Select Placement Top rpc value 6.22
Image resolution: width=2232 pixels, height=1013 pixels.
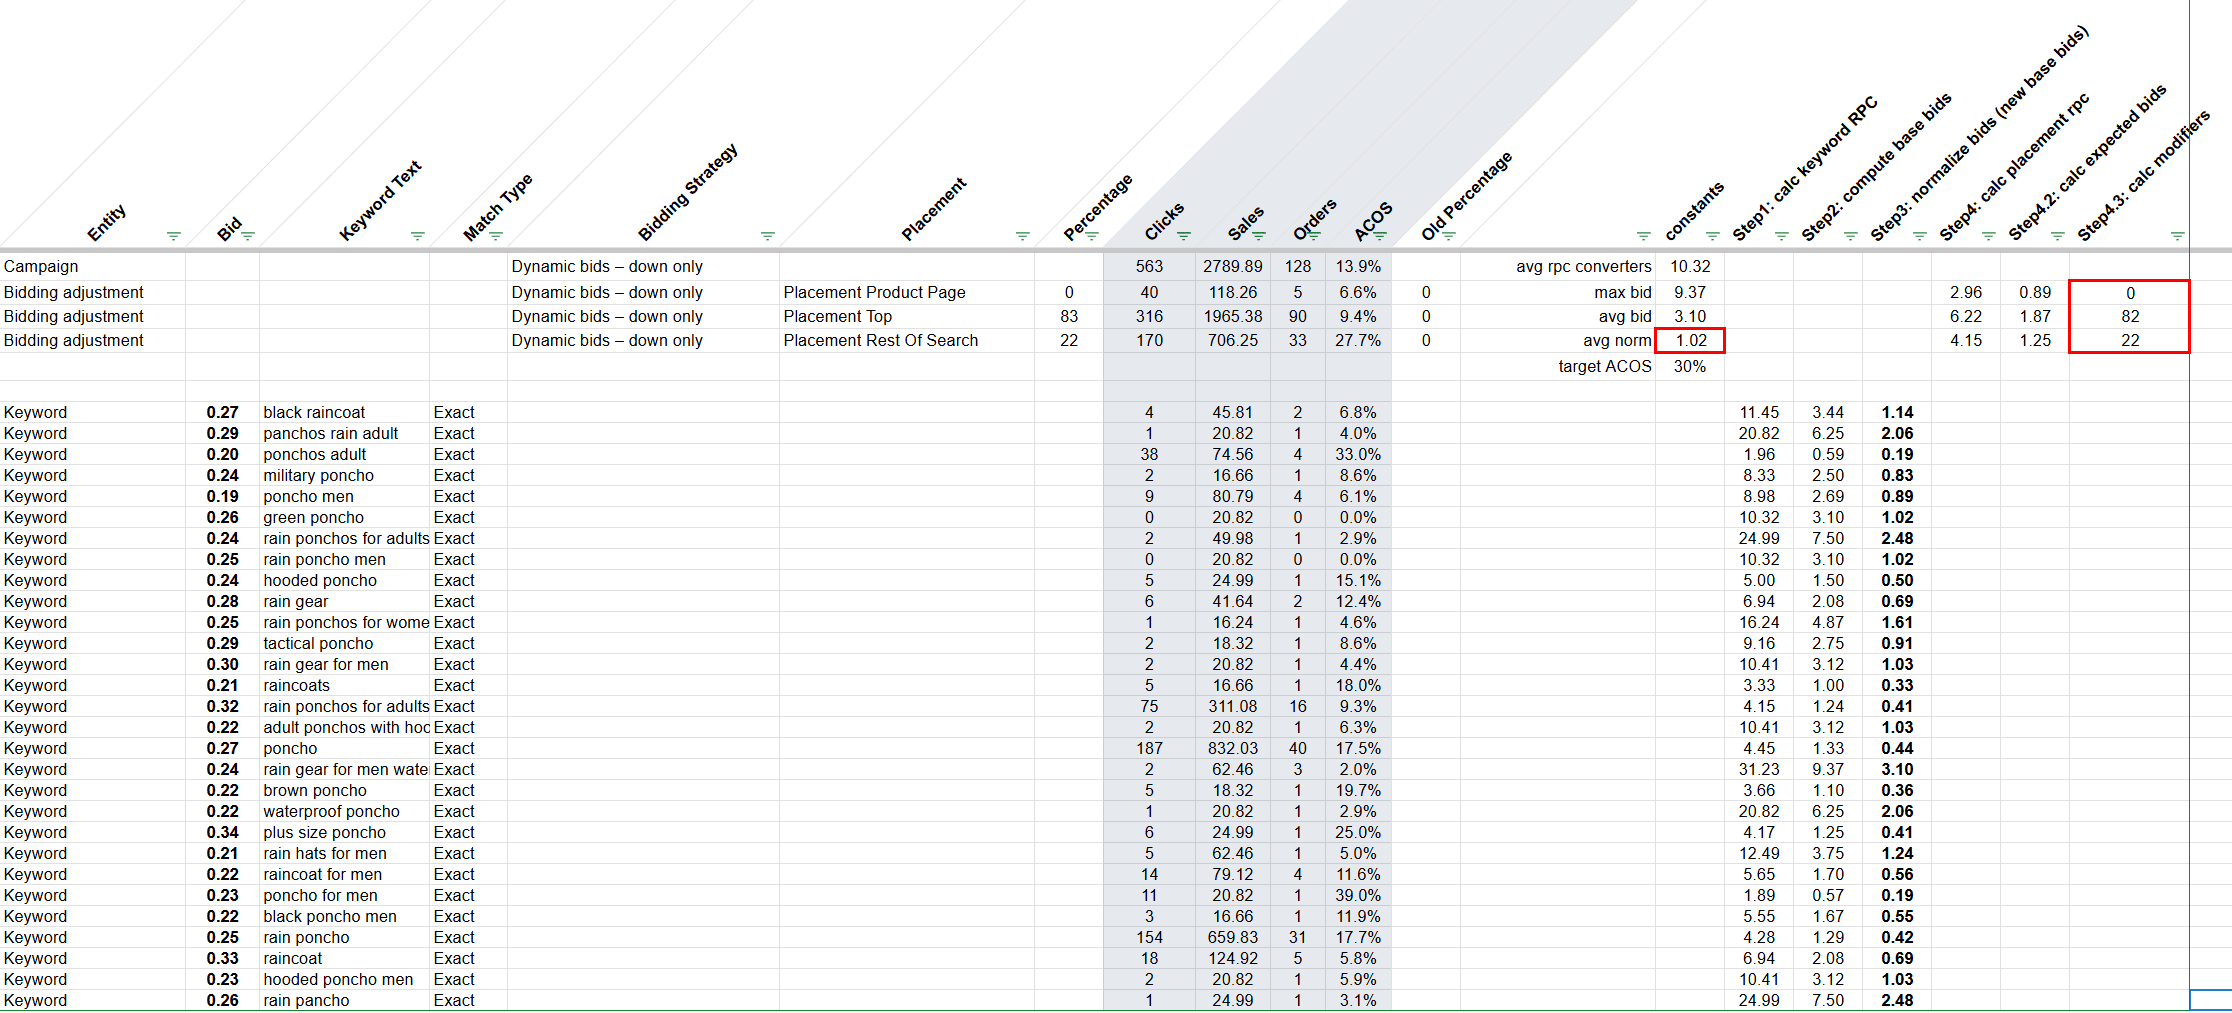tap(1966, 316)
